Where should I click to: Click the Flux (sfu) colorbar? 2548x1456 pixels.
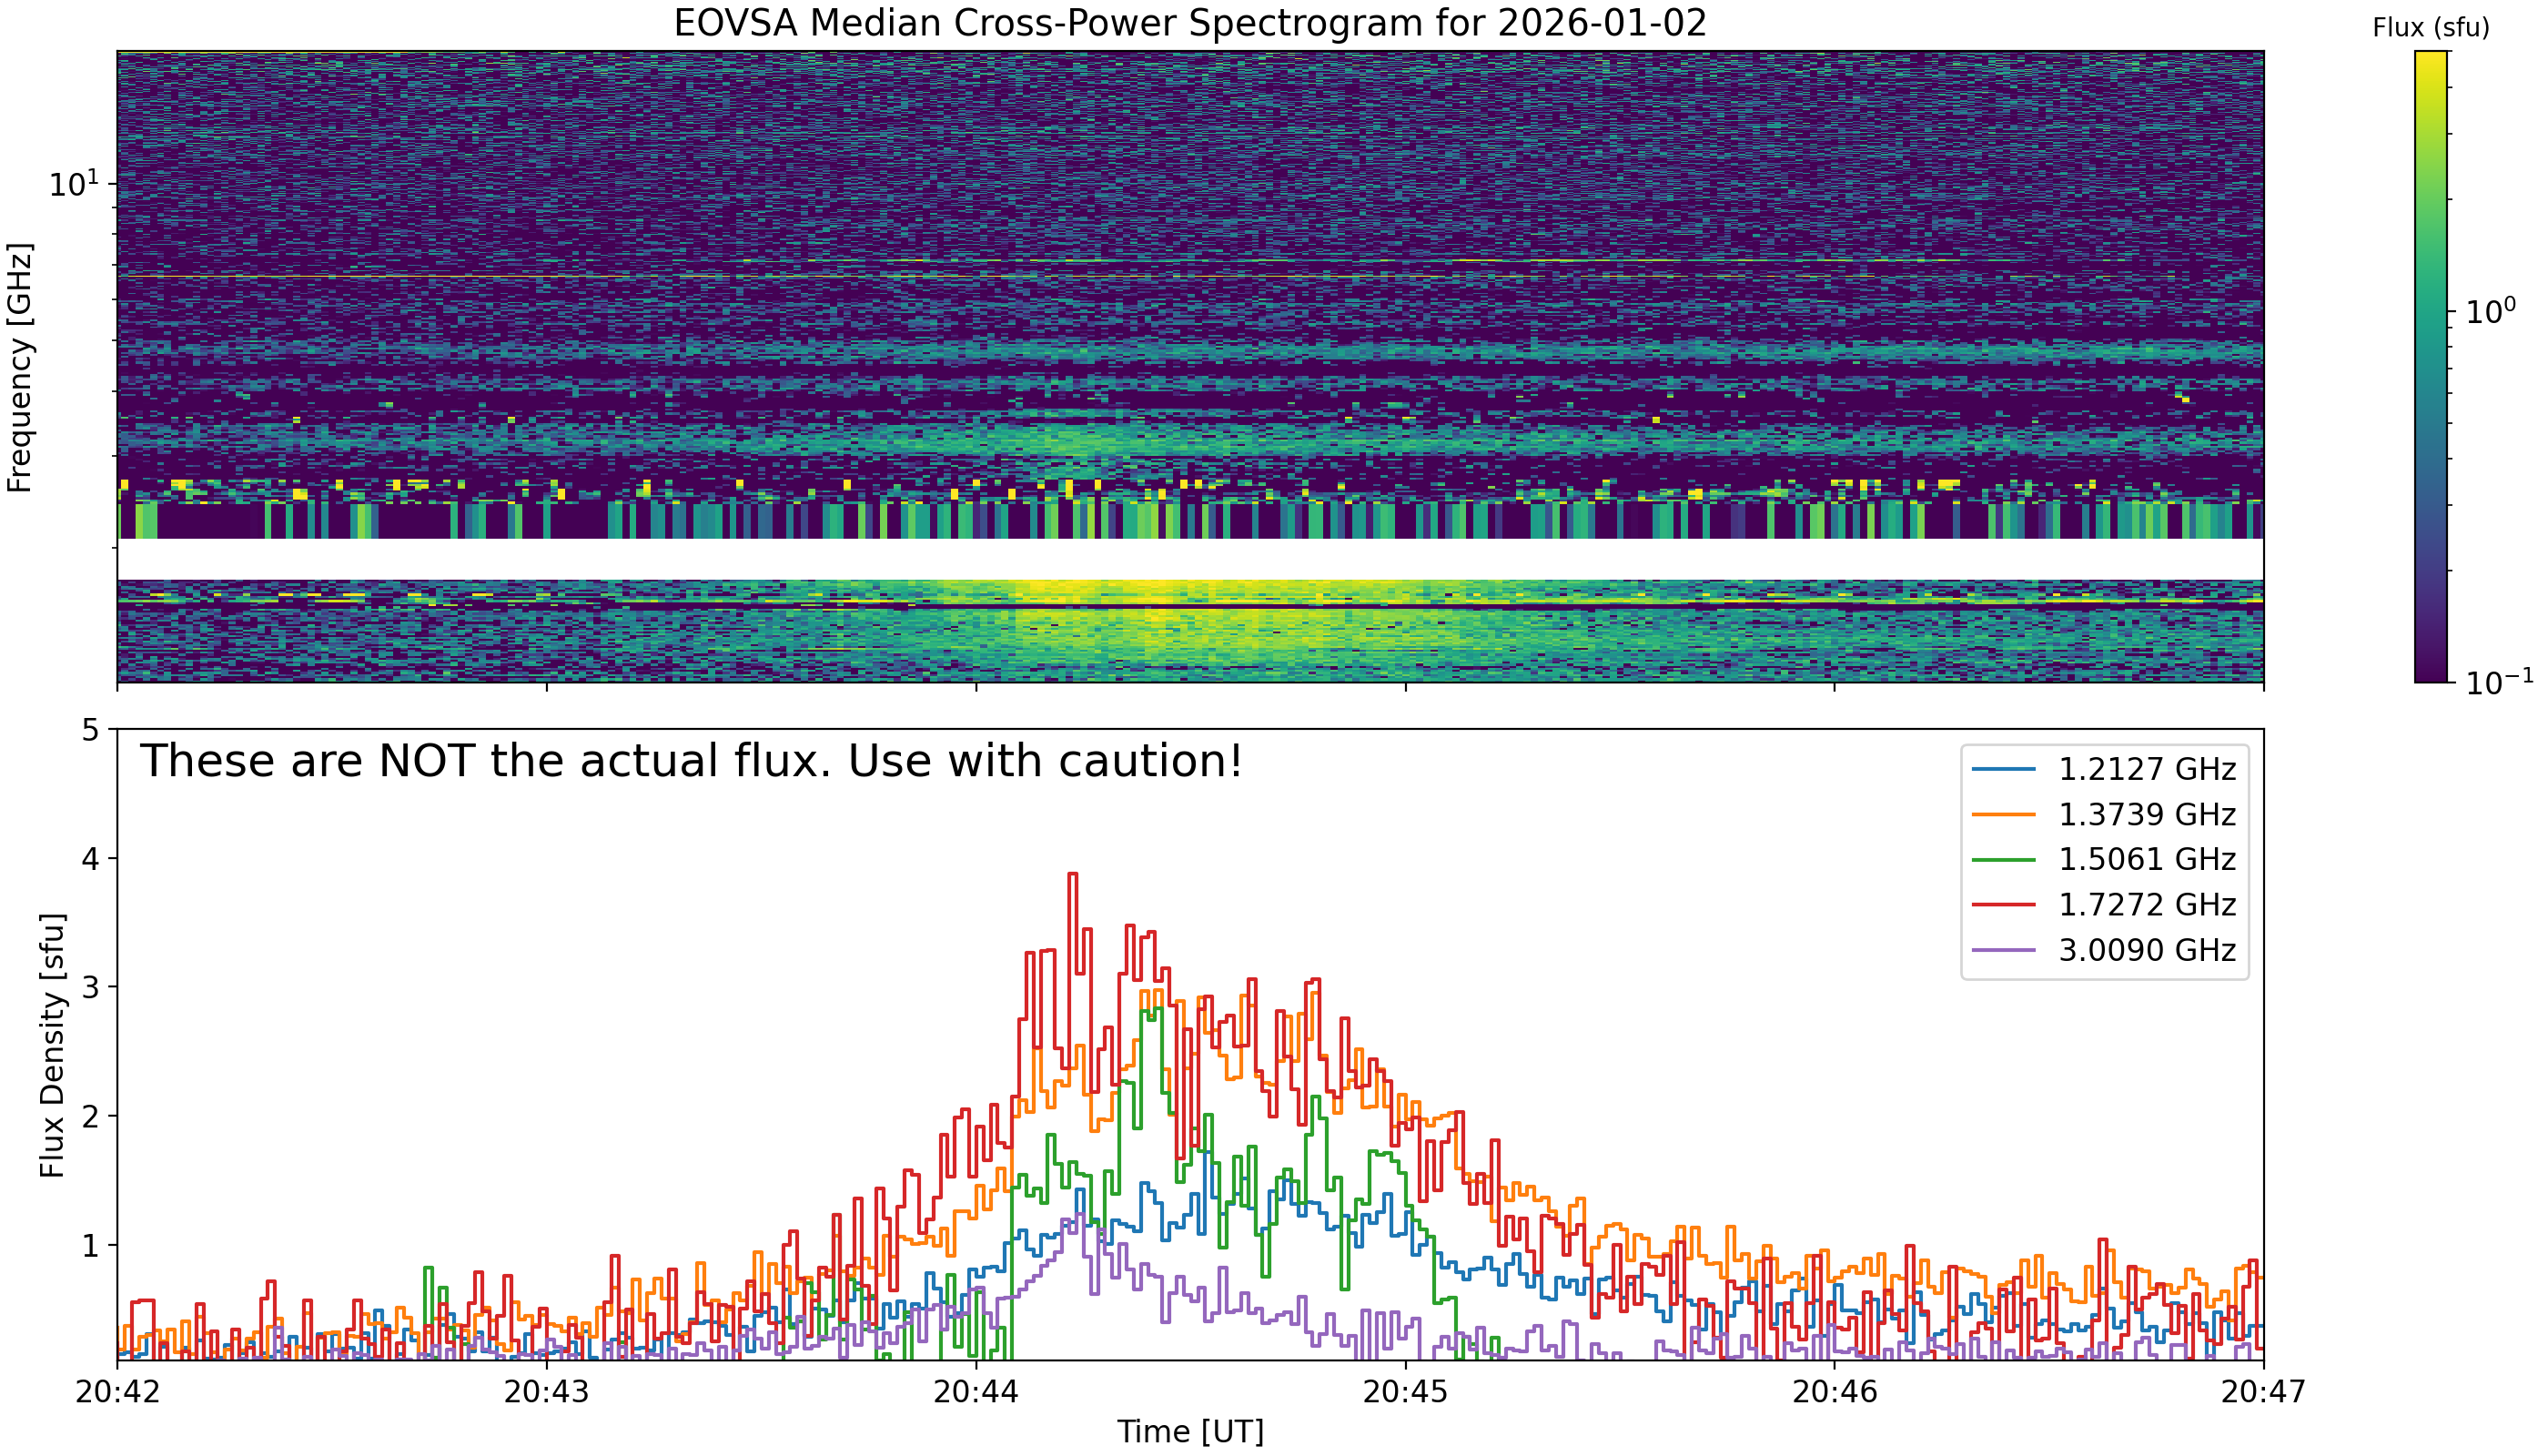coord(2431,367)
